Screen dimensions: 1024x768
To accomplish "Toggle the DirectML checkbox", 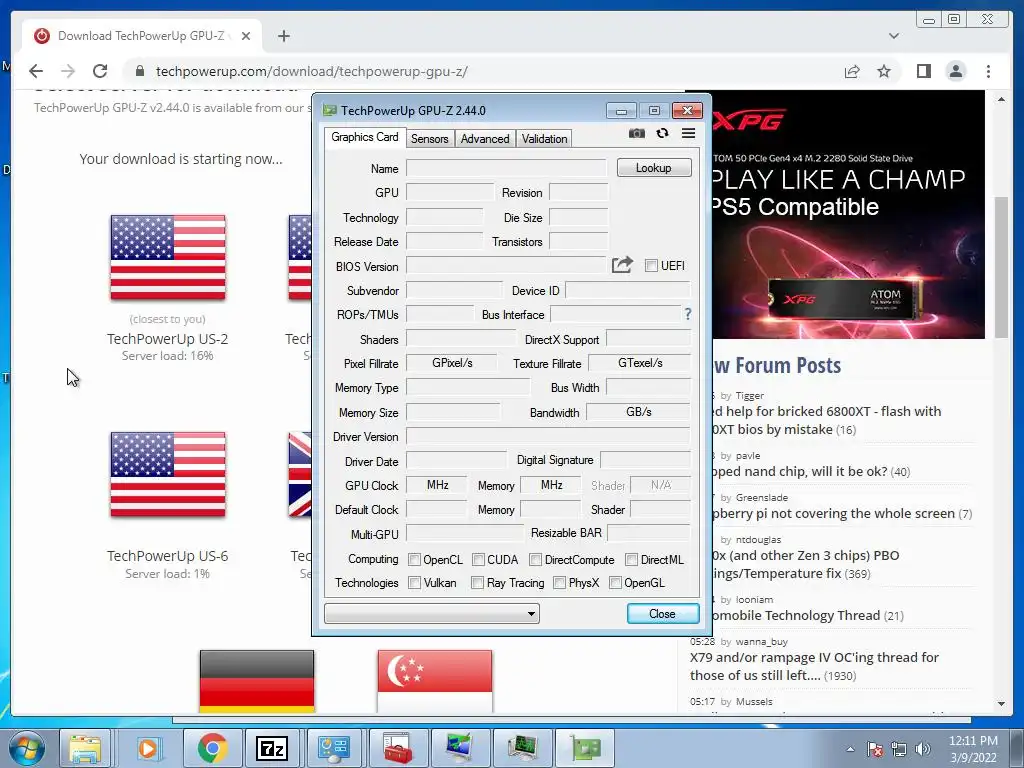I will coord(632,560).
